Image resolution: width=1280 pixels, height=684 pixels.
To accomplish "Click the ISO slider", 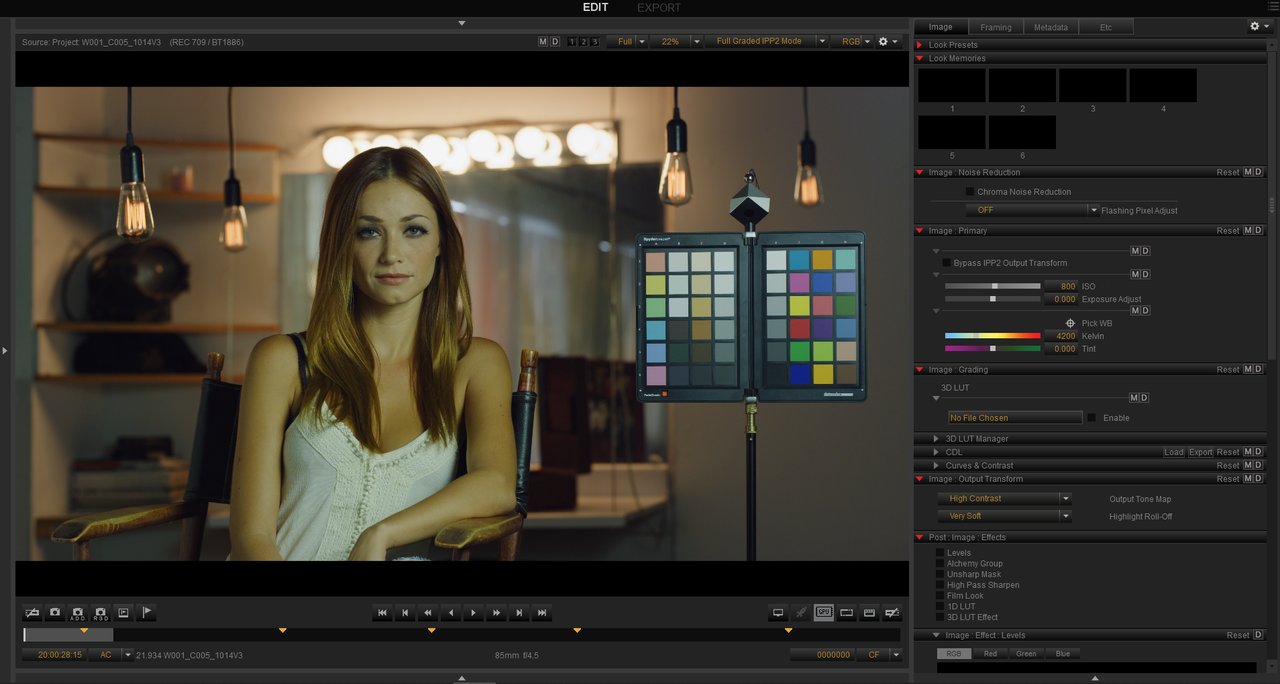I will (x=992, y=286).
